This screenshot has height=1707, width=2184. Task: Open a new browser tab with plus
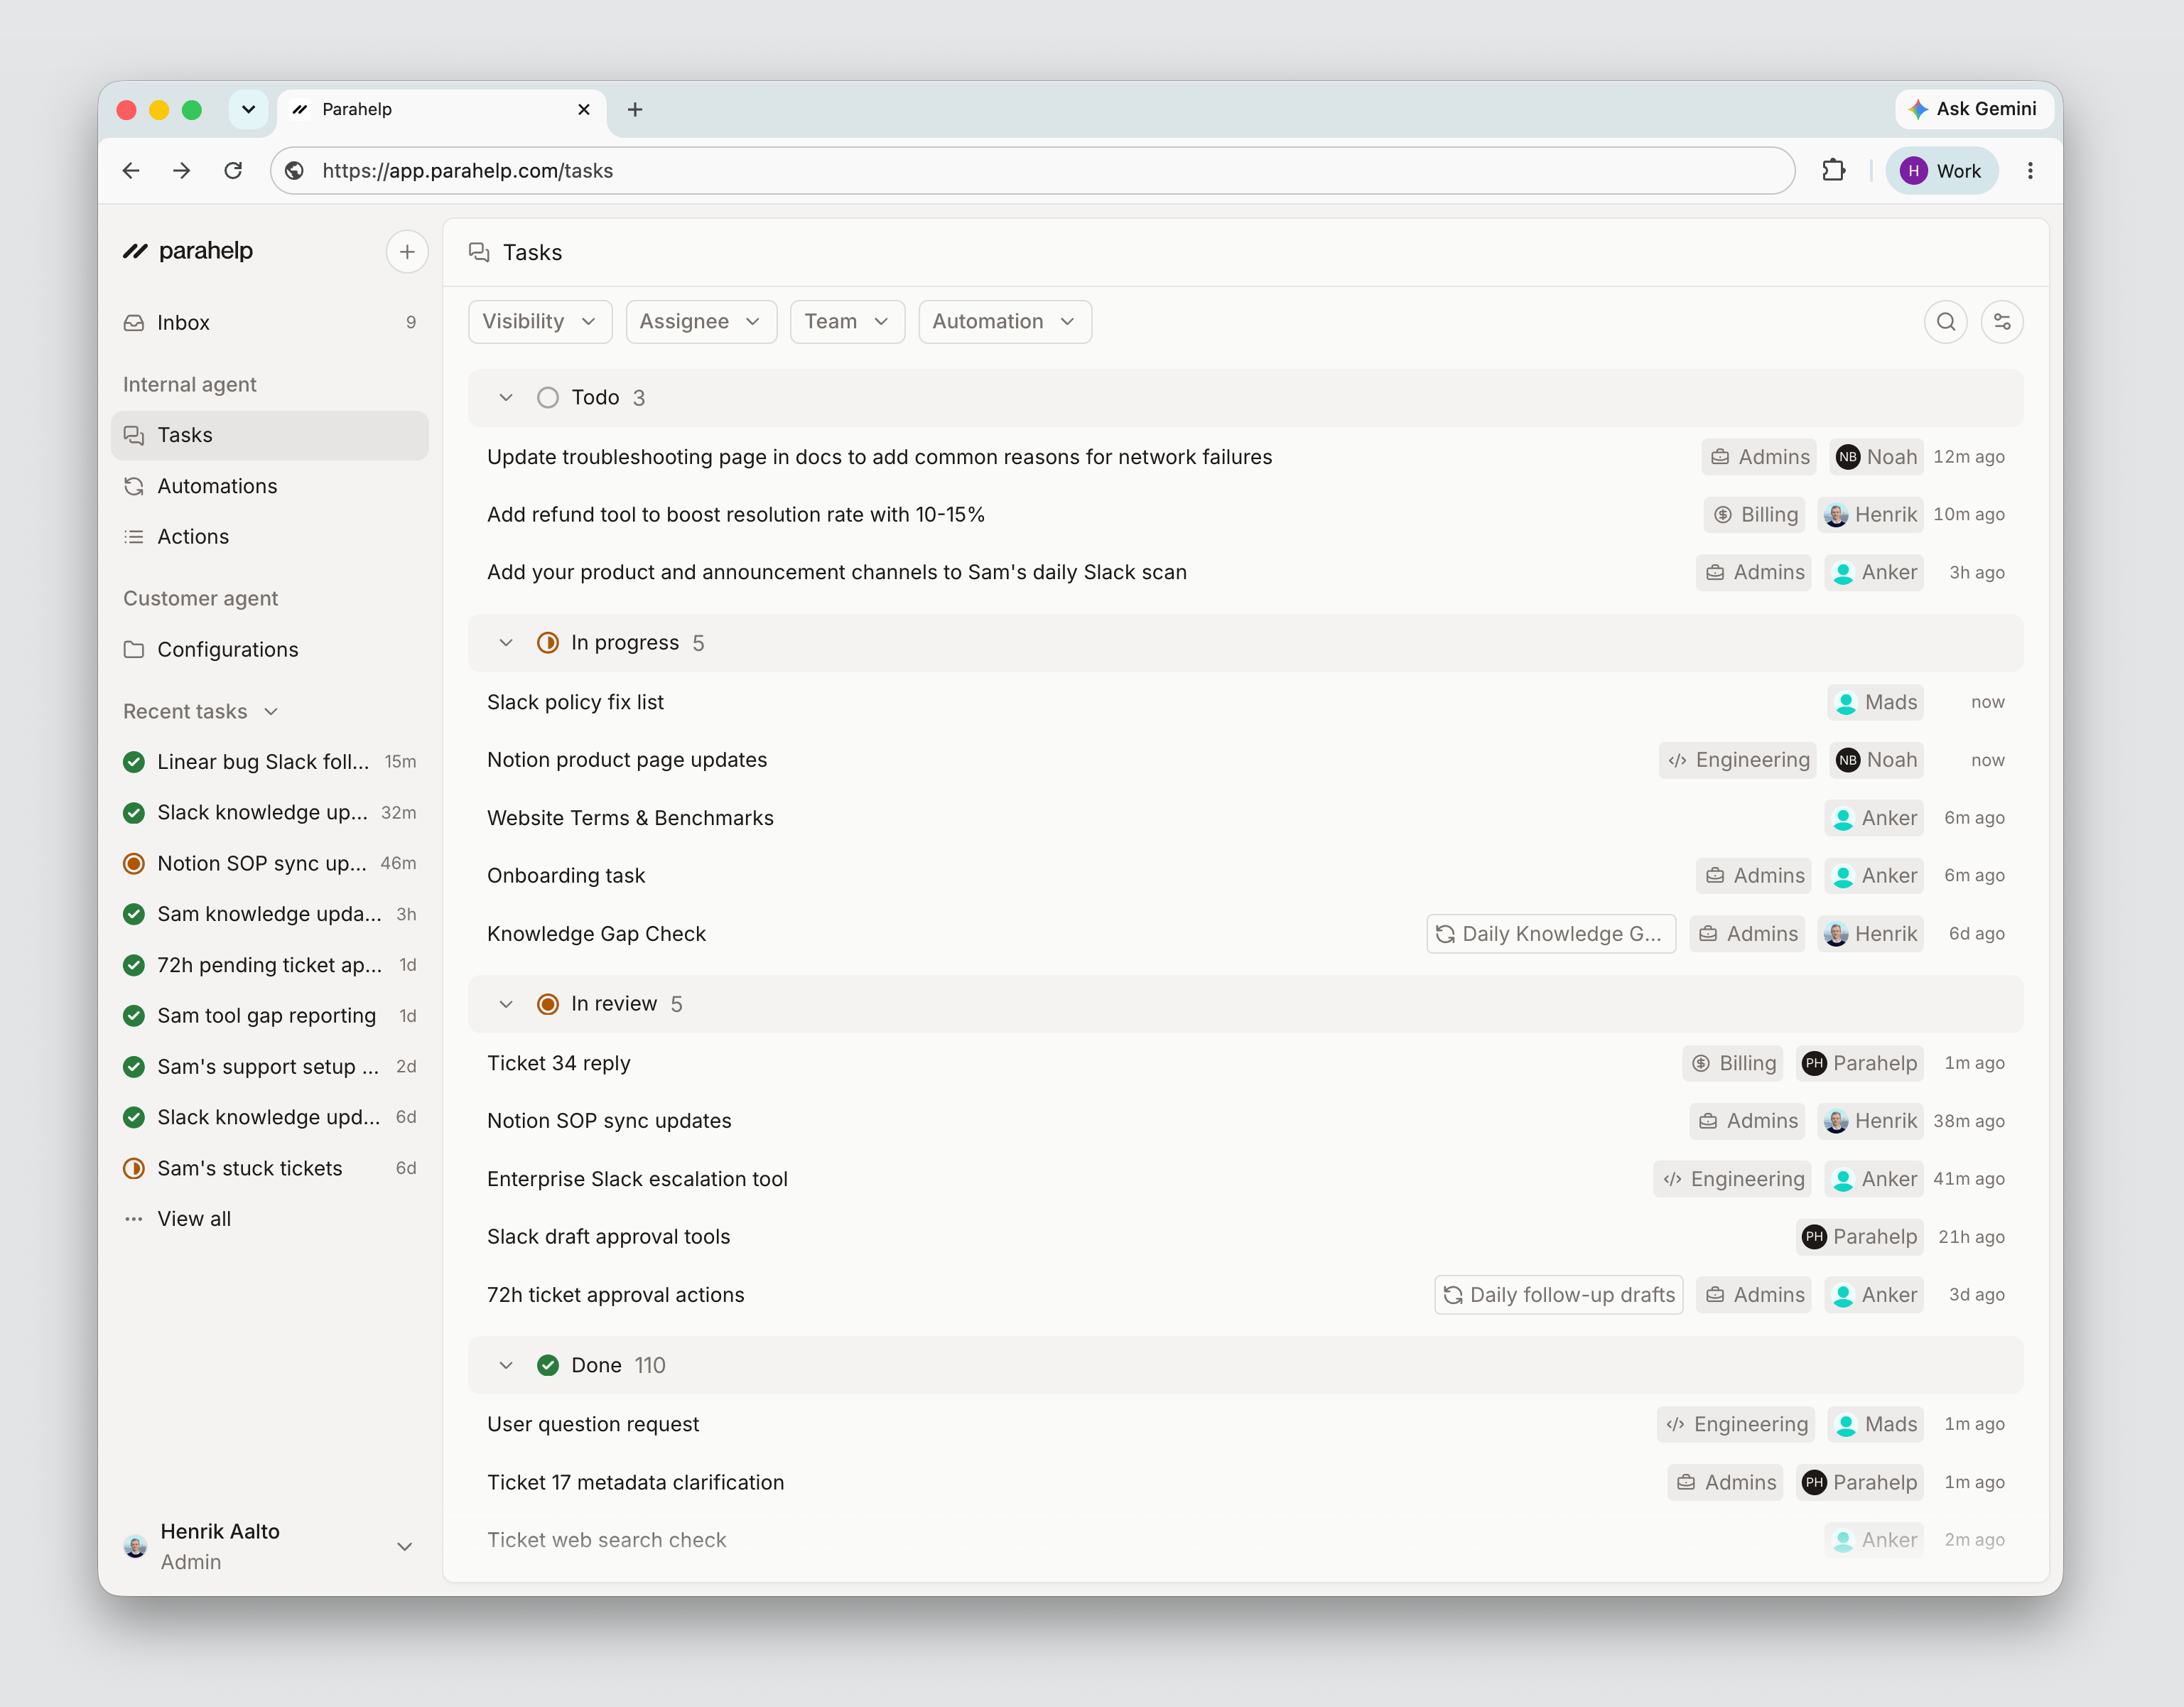pos(635,110)
